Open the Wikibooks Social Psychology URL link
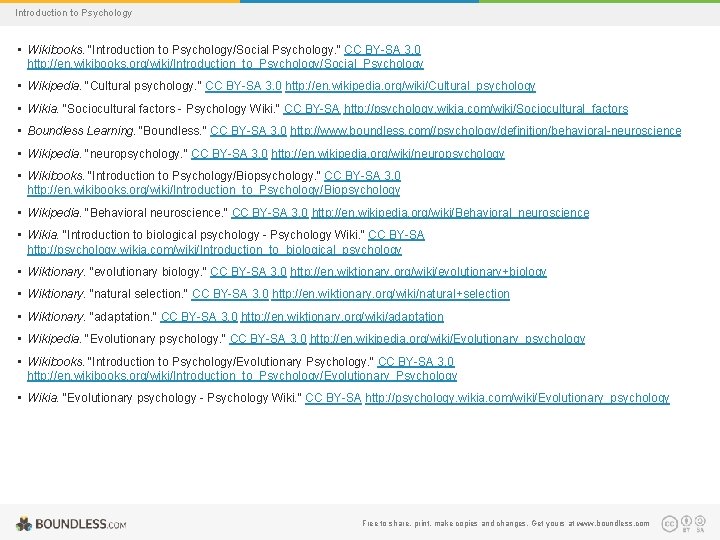 (225, 64)
